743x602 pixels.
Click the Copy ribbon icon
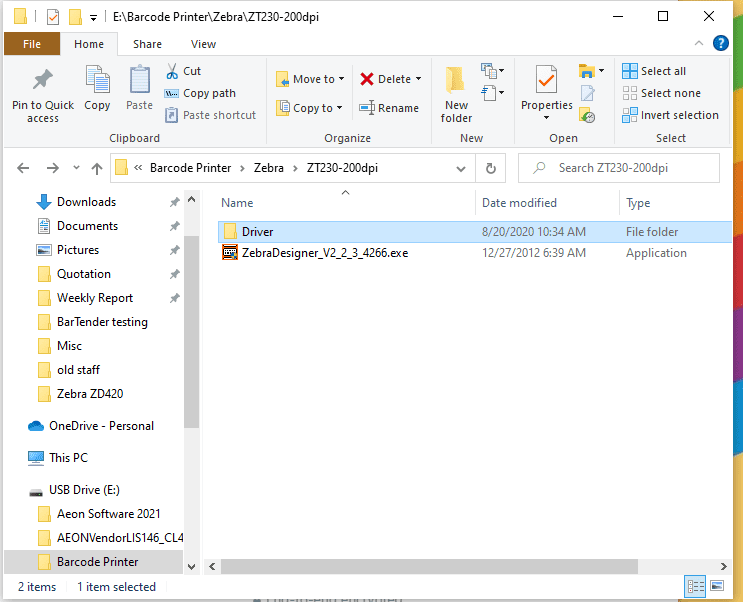97,80
